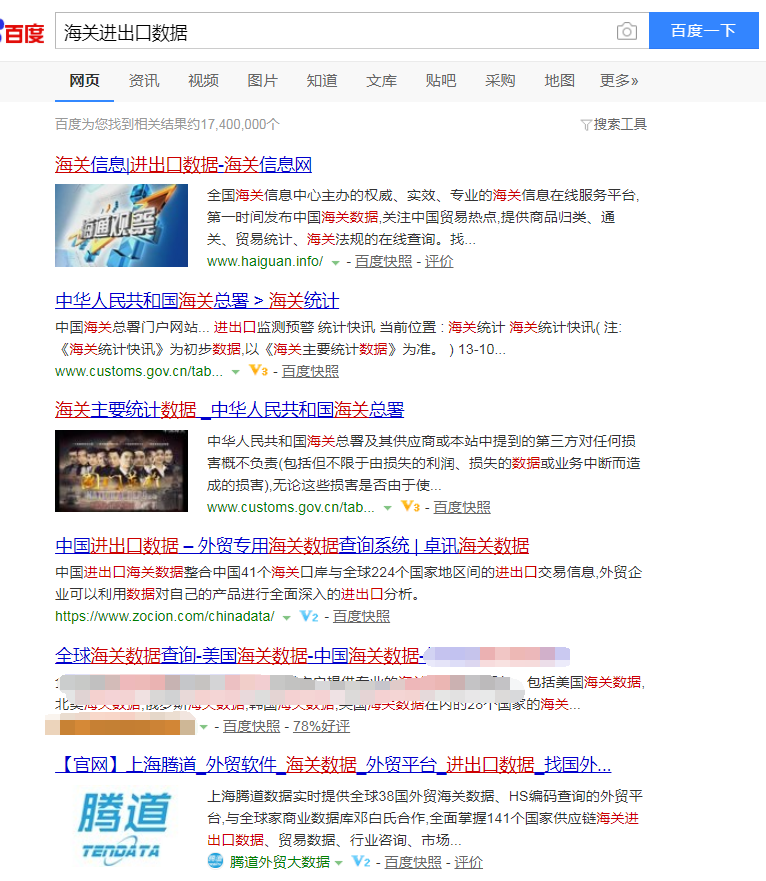Click the www.customs.gov.cn URL under 海关统计
This screenshot has height=881, width=766.
pos(139,371)
